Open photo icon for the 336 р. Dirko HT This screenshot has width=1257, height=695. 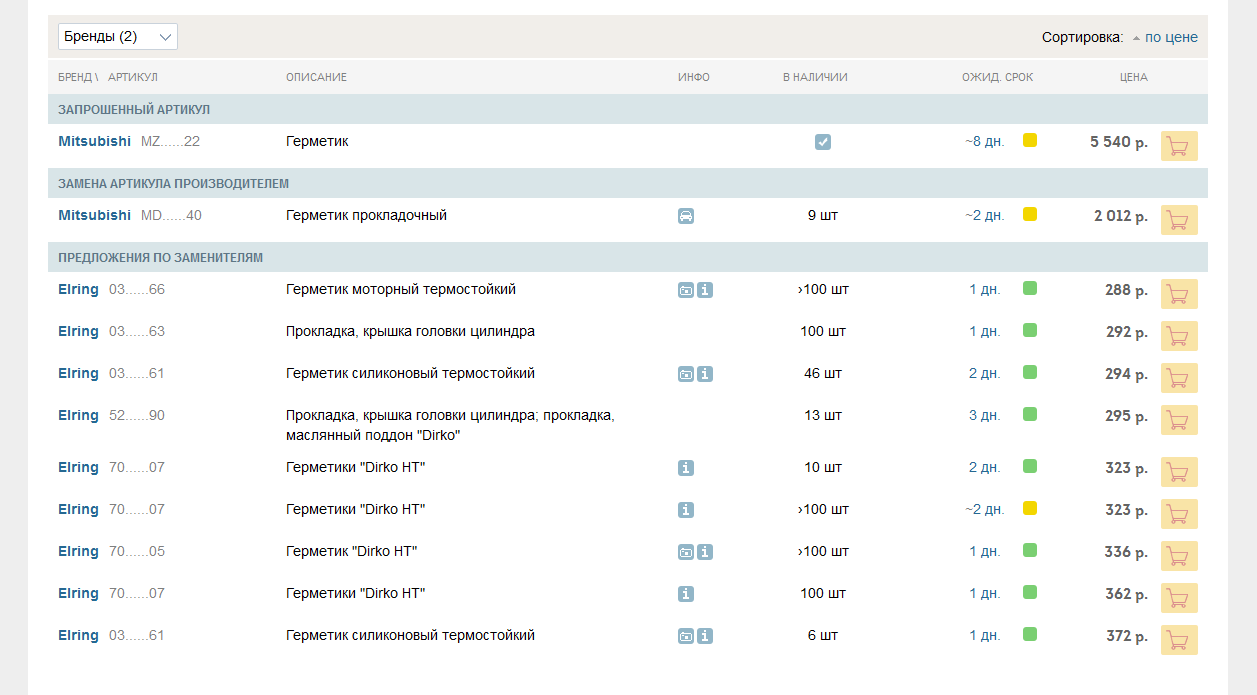[686, 552]
